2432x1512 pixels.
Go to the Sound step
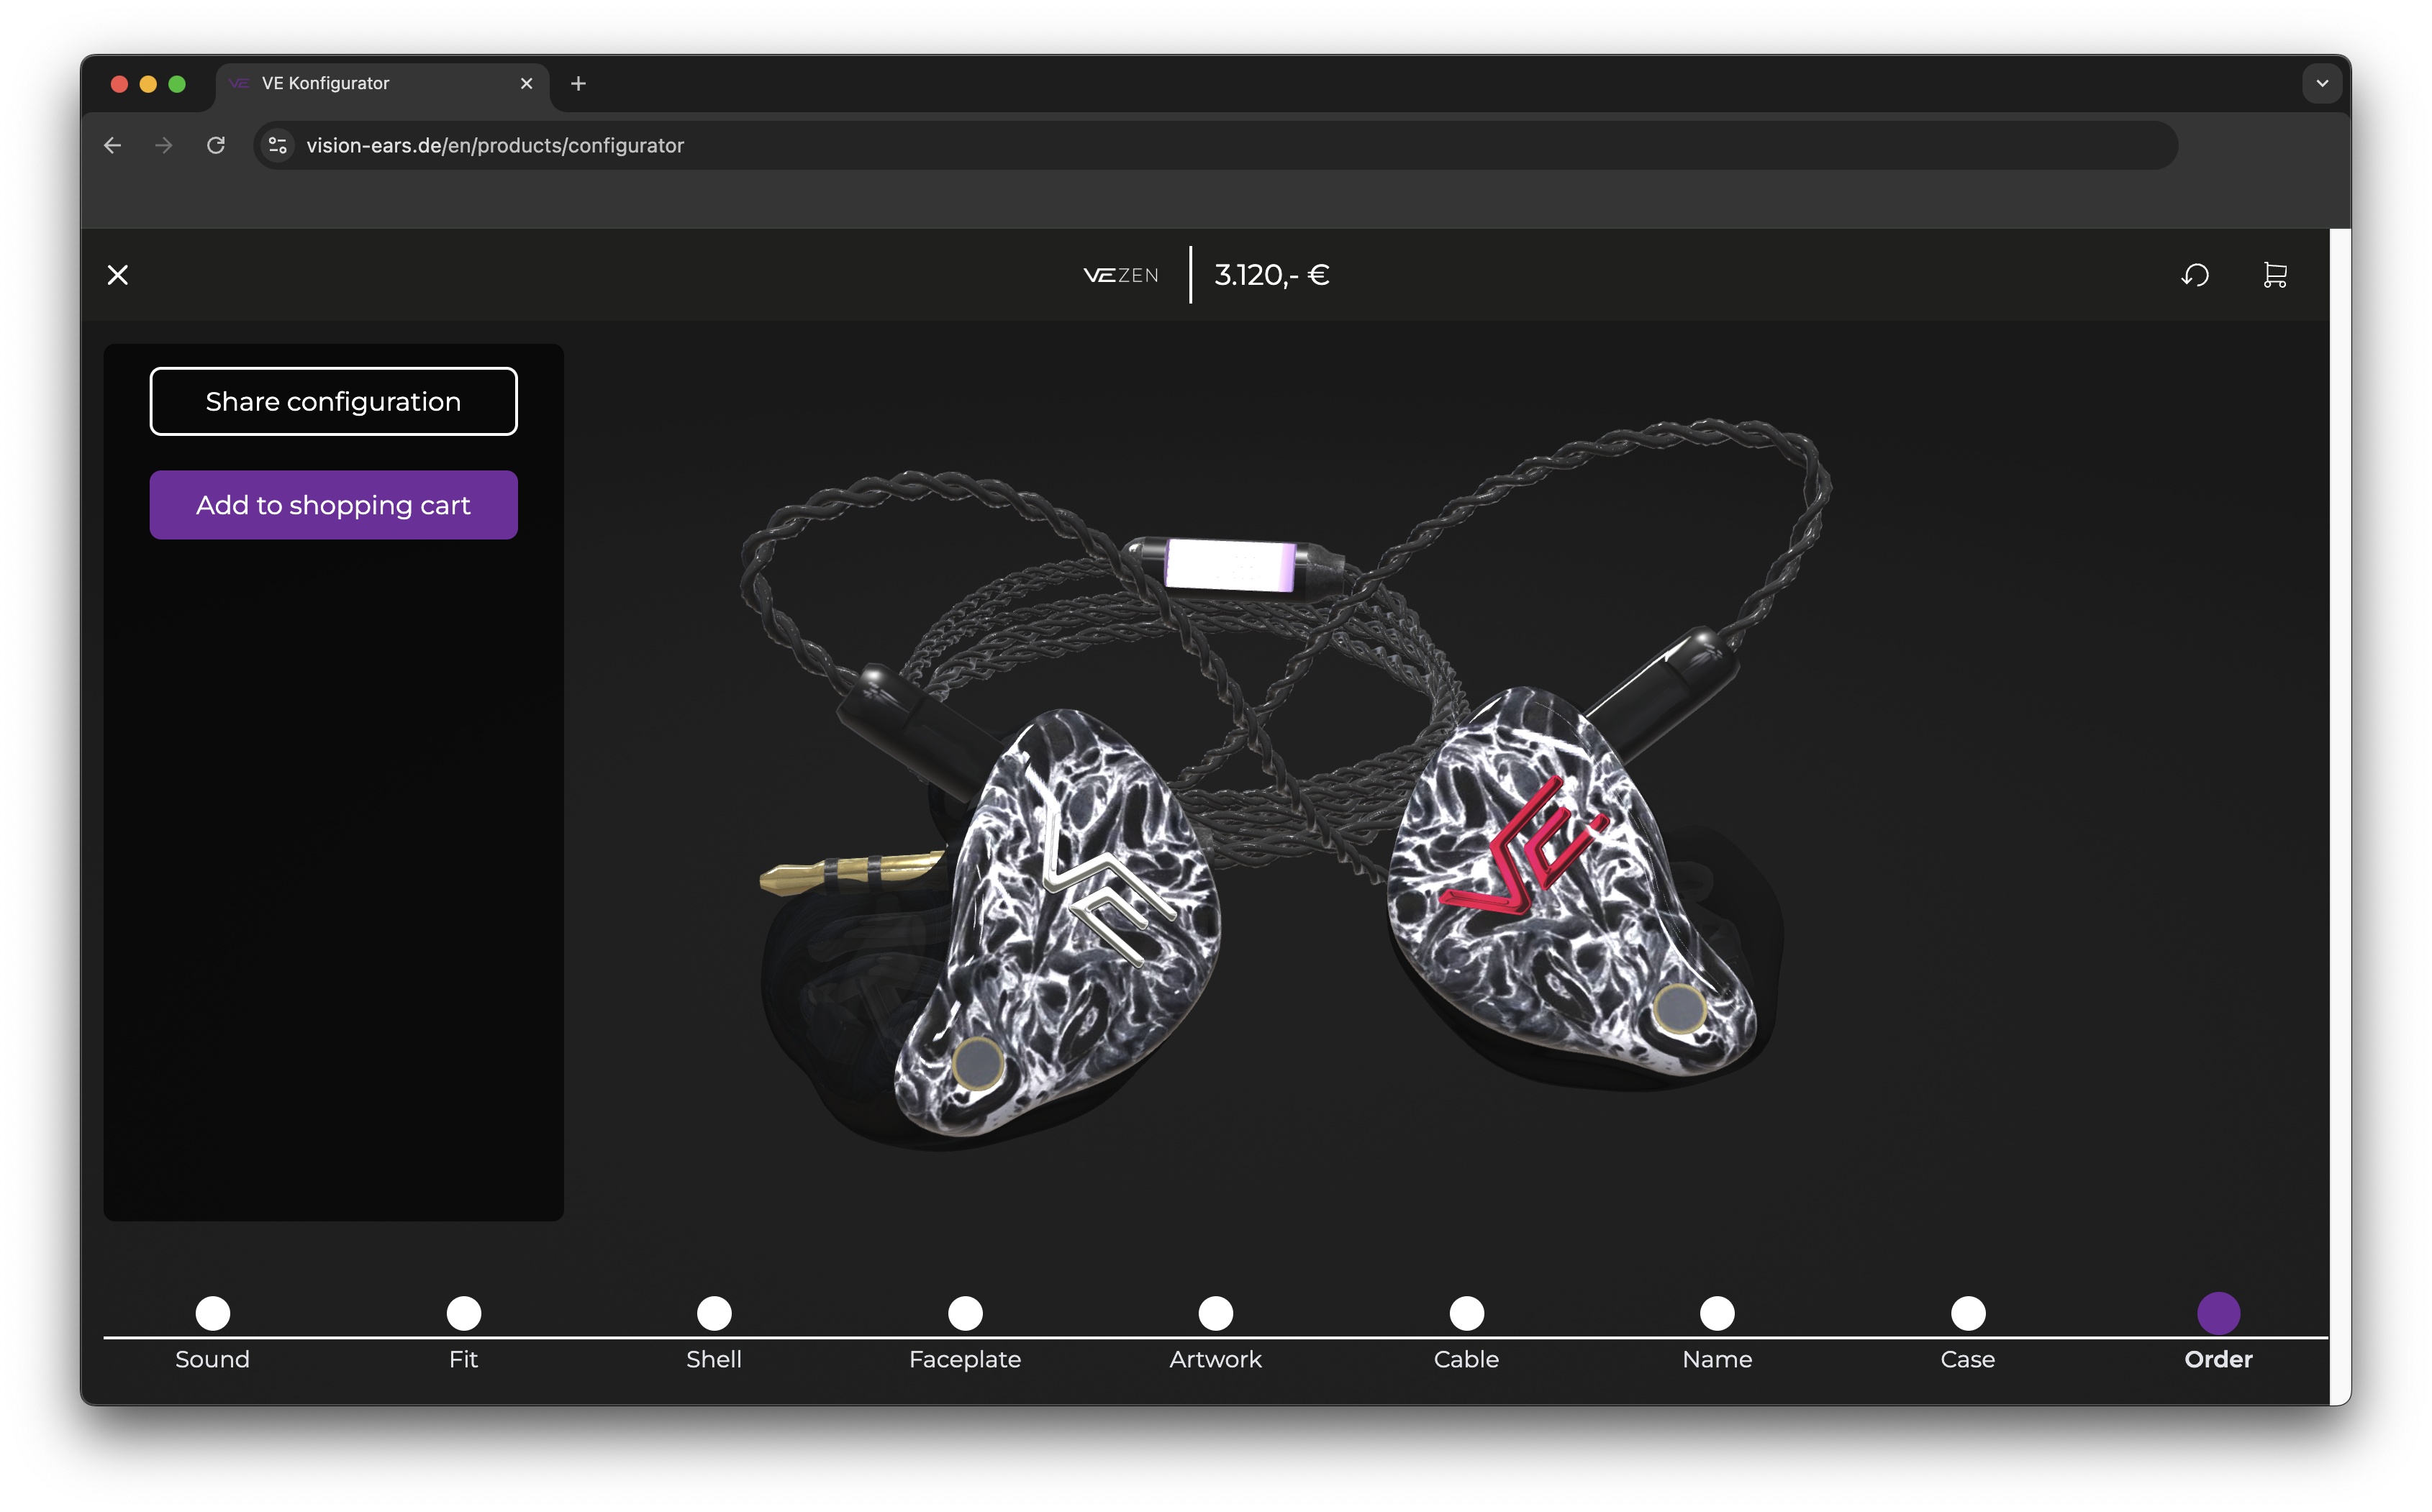pyautogui.click(x=213, y=1313)
